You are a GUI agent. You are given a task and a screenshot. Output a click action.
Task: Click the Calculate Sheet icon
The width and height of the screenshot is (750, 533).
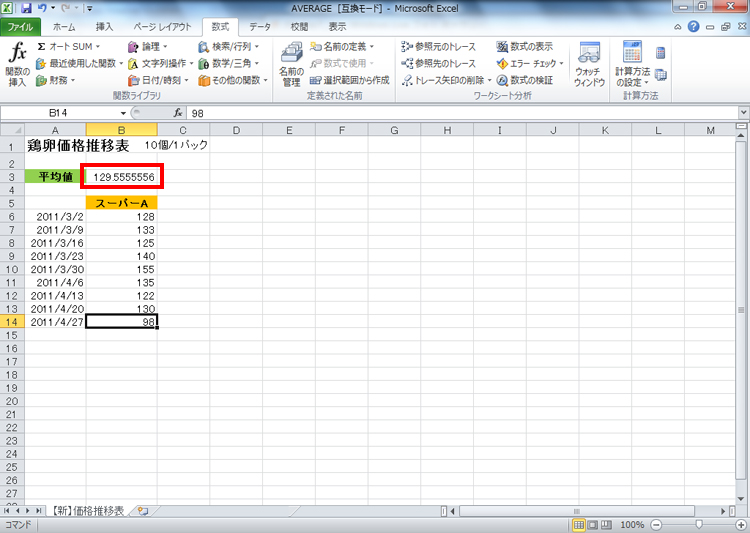coord(661,75)
